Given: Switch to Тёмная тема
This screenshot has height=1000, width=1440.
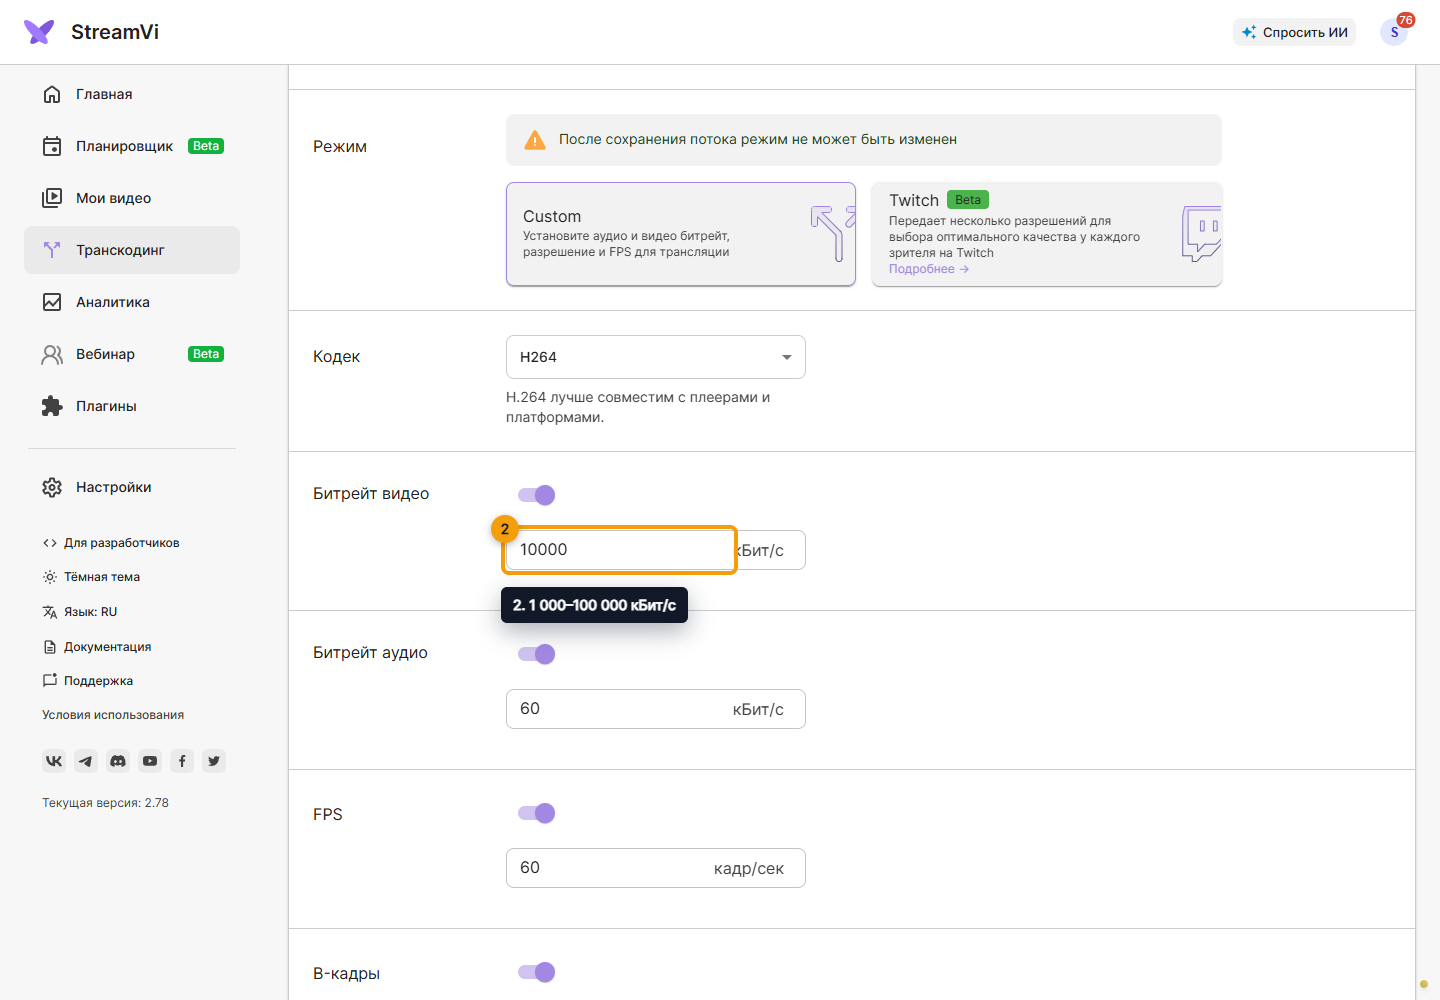Looking at the screenshot, I should click(x=91, y=577).
